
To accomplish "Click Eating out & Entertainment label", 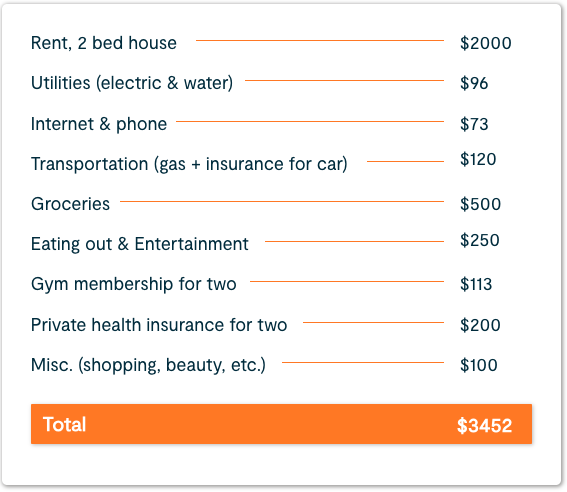I will [x=140, y=244].
